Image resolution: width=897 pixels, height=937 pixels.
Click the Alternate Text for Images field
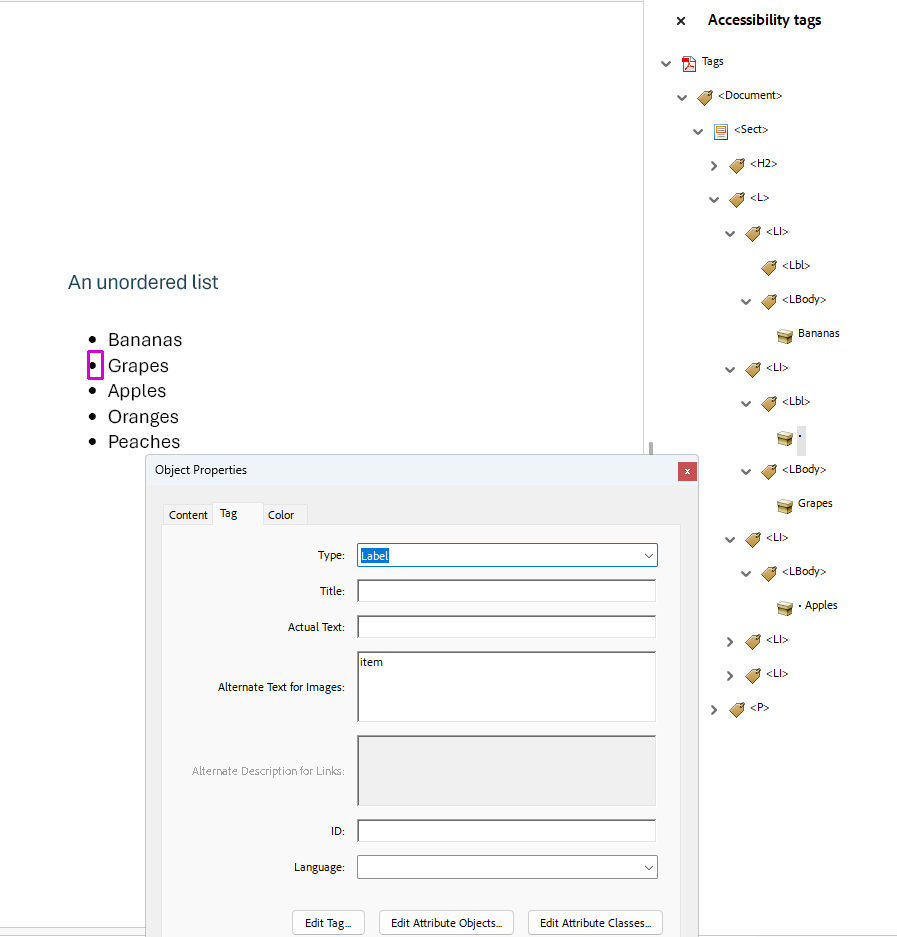[505, 686]
